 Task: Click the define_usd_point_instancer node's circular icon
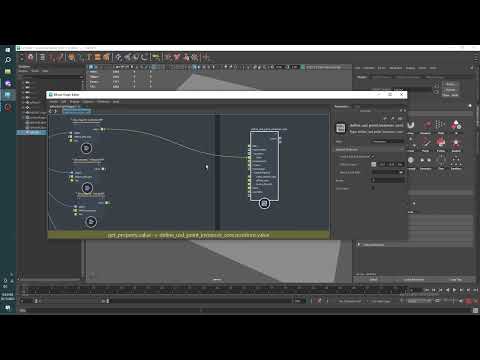point(264,203)
